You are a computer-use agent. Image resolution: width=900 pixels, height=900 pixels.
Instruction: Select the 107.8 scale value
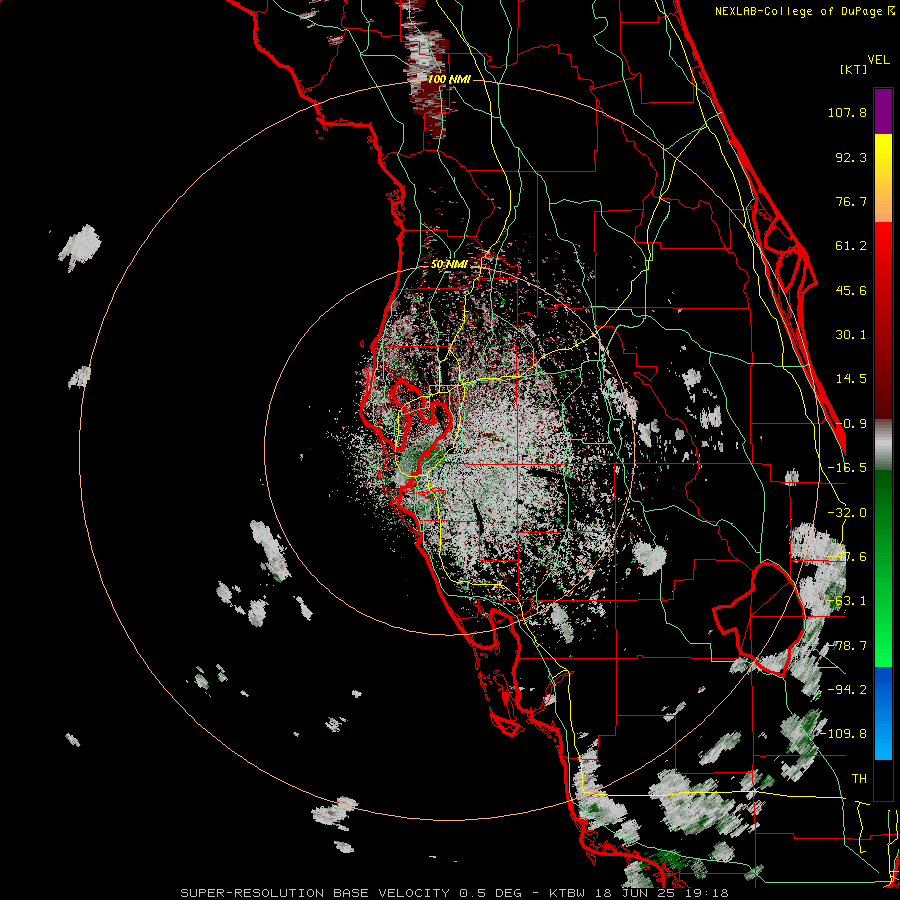[847, 112]
